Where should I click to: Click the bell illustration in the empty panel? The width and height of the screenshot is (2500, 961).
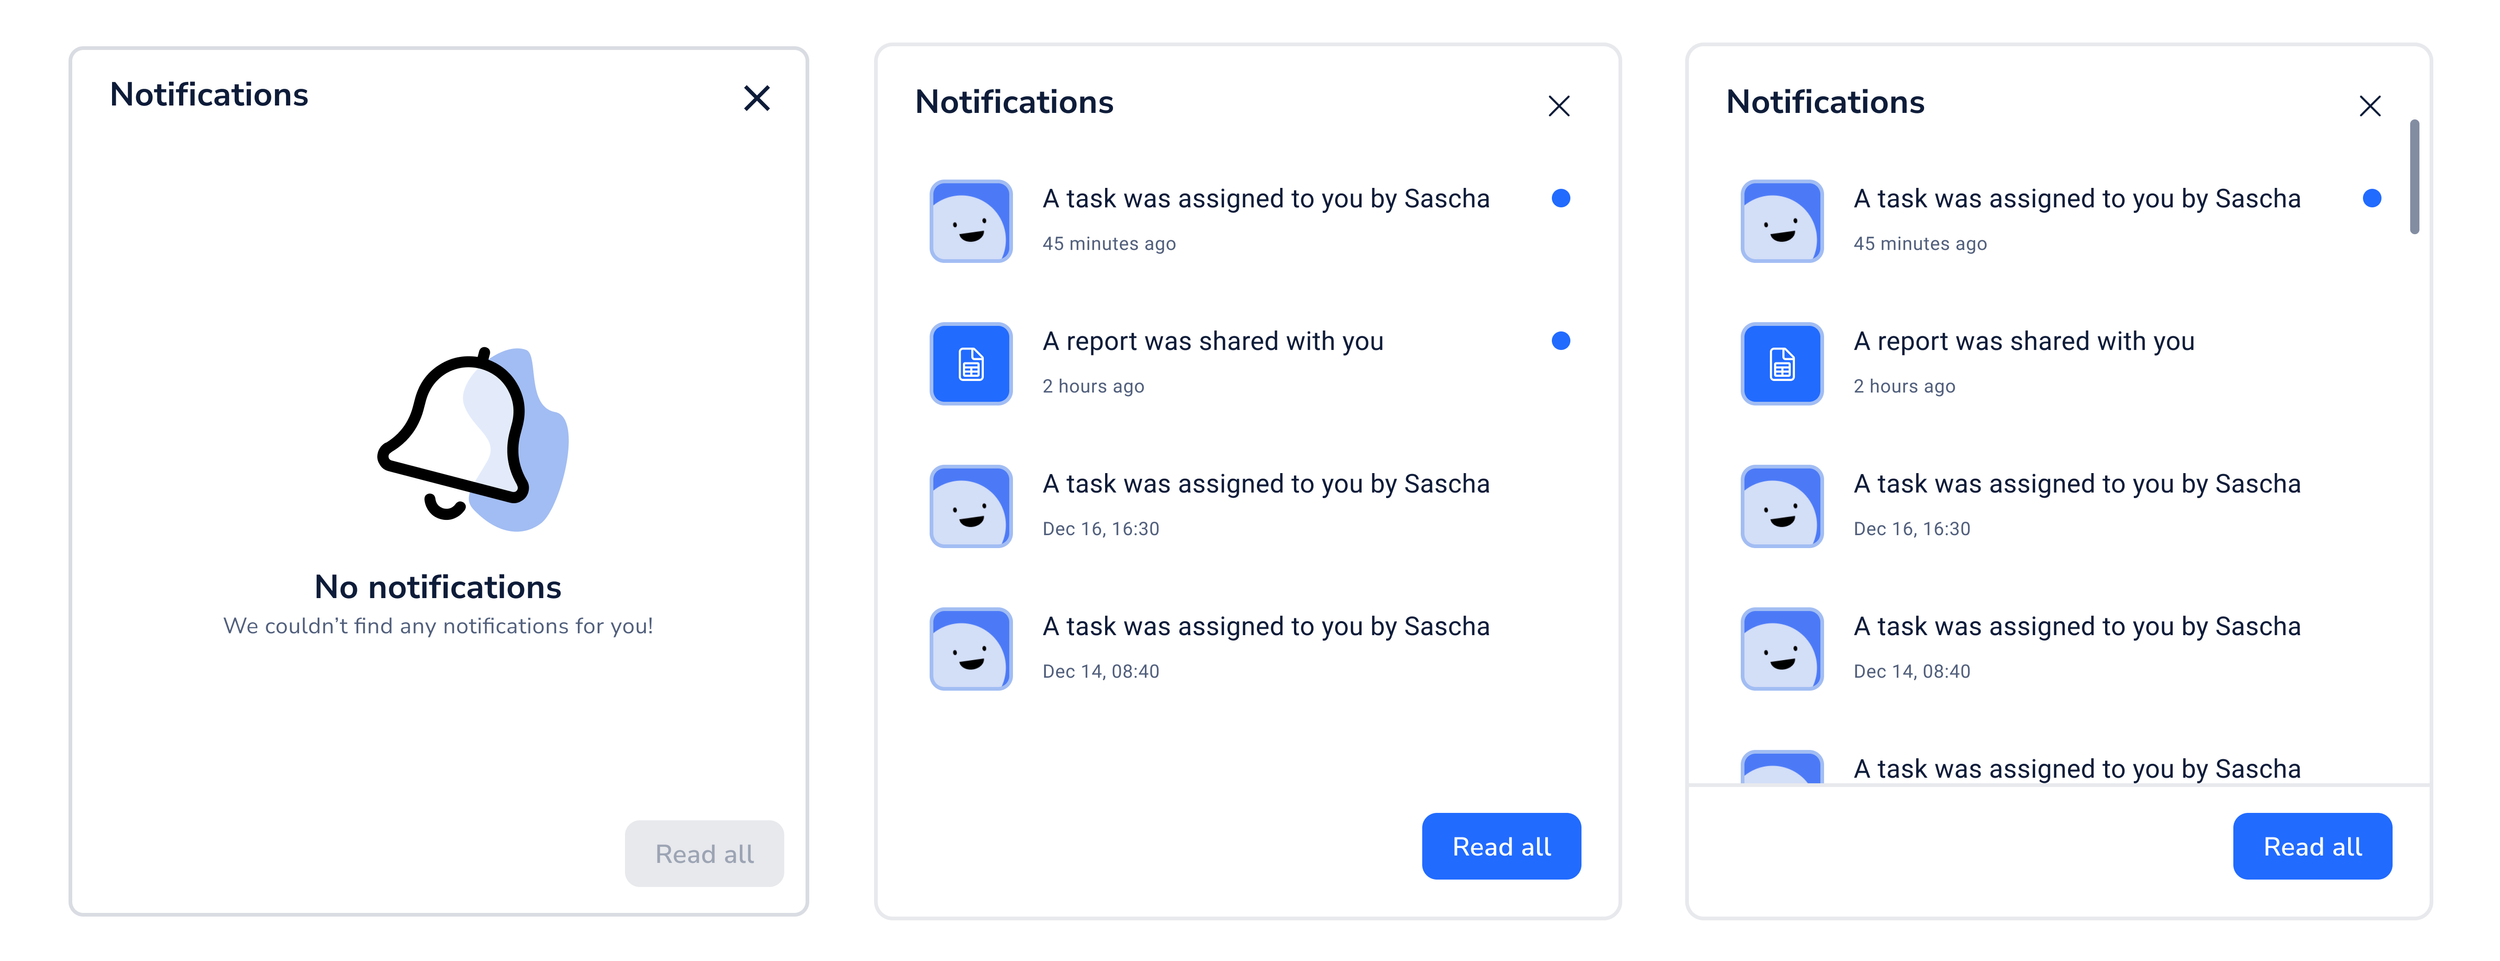[473, 439]
